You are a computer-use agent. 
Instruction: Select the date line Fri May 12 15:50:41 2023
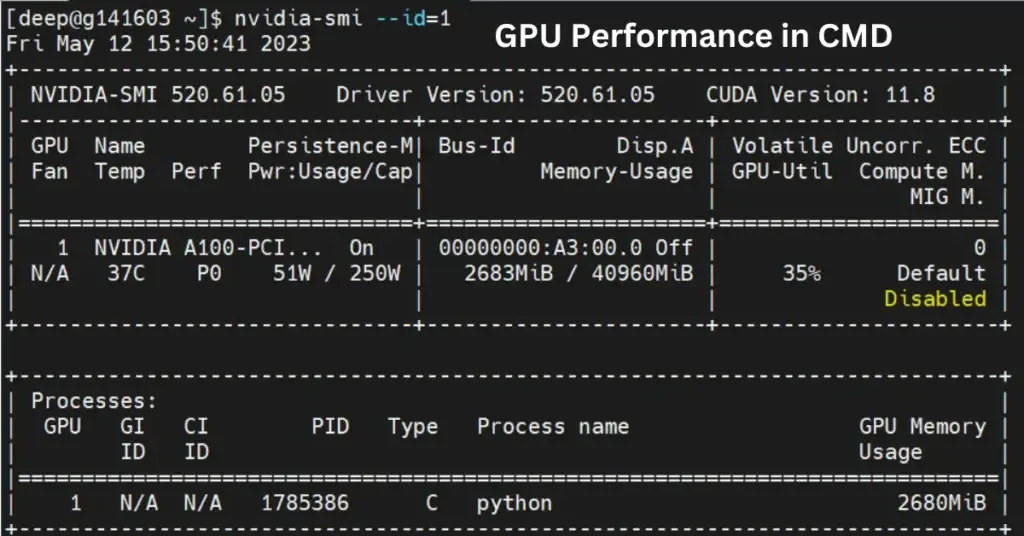(x=158, y=44)
